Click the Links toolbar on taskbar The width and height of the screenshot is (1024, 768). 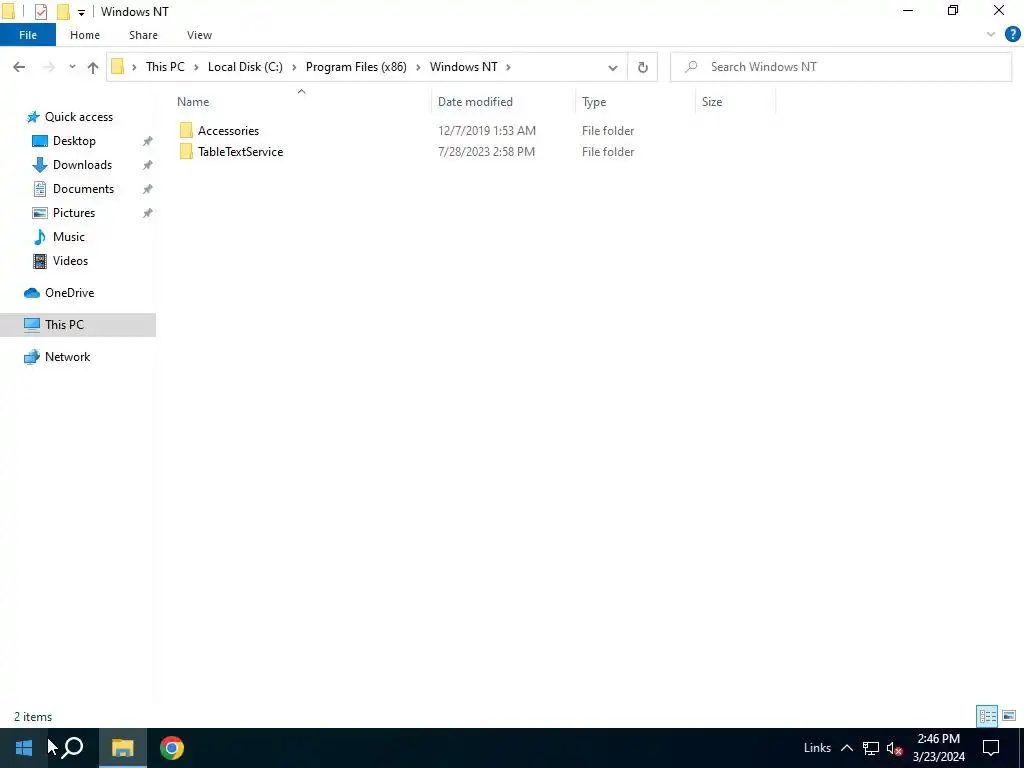click(817, 748)
